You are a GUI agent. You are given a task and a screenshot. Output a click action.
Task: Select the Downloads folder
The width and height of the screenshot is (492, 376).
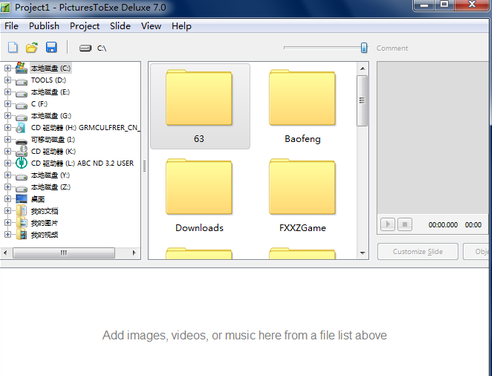click(199, 195)
